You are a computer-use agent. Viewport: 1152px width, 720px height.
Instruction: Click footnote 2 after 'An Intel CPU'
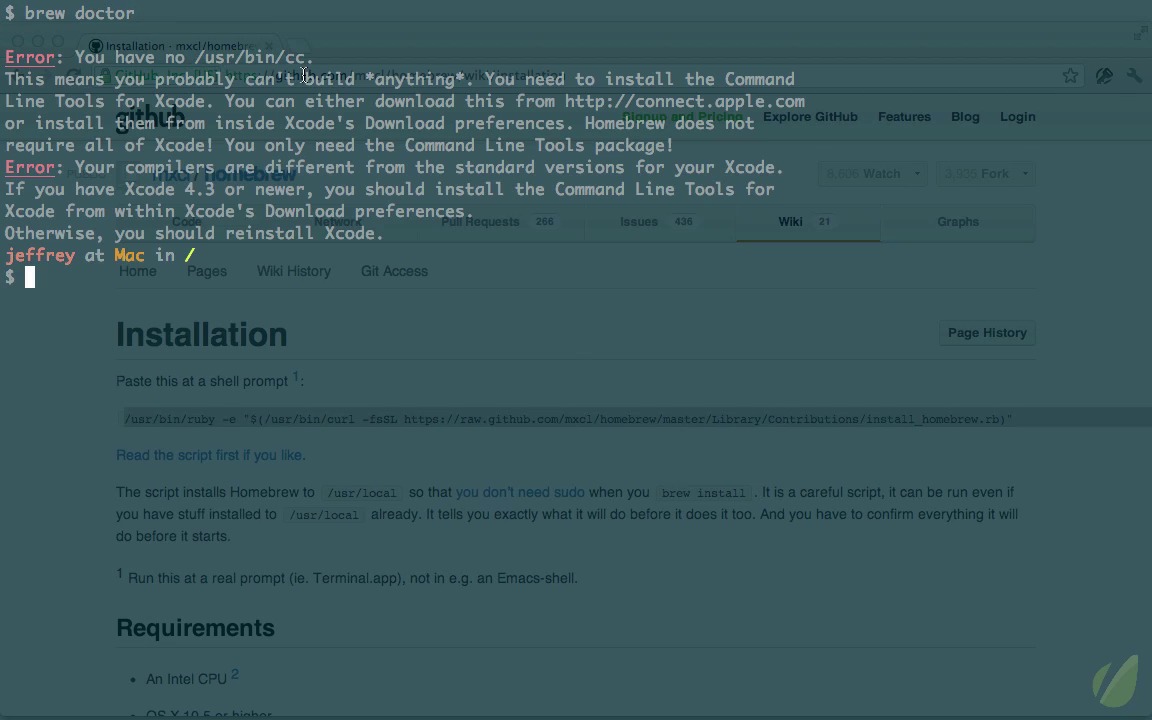click(x=235, y=674)
